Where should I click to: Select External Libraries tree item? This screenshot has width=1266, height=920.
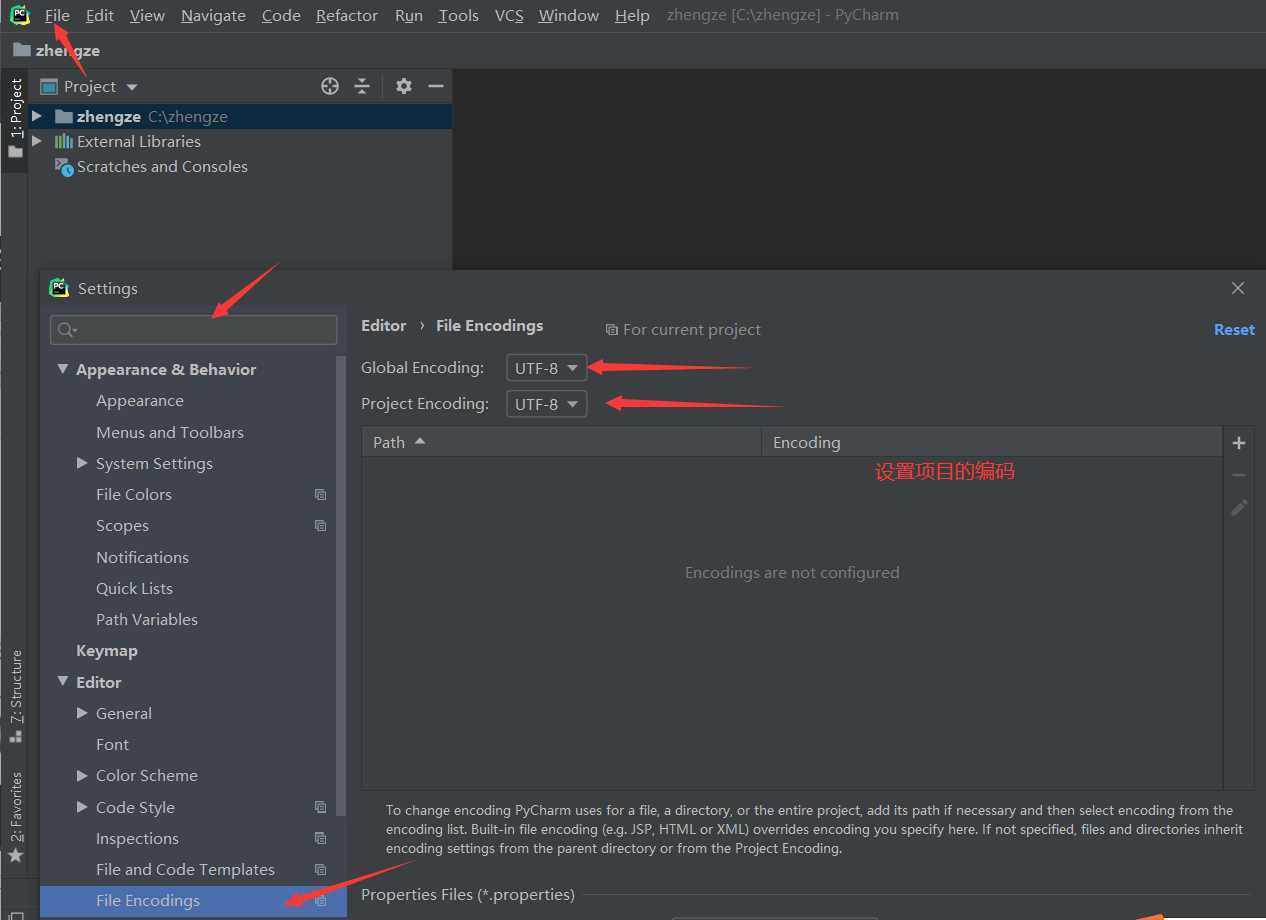click(139, 142)
